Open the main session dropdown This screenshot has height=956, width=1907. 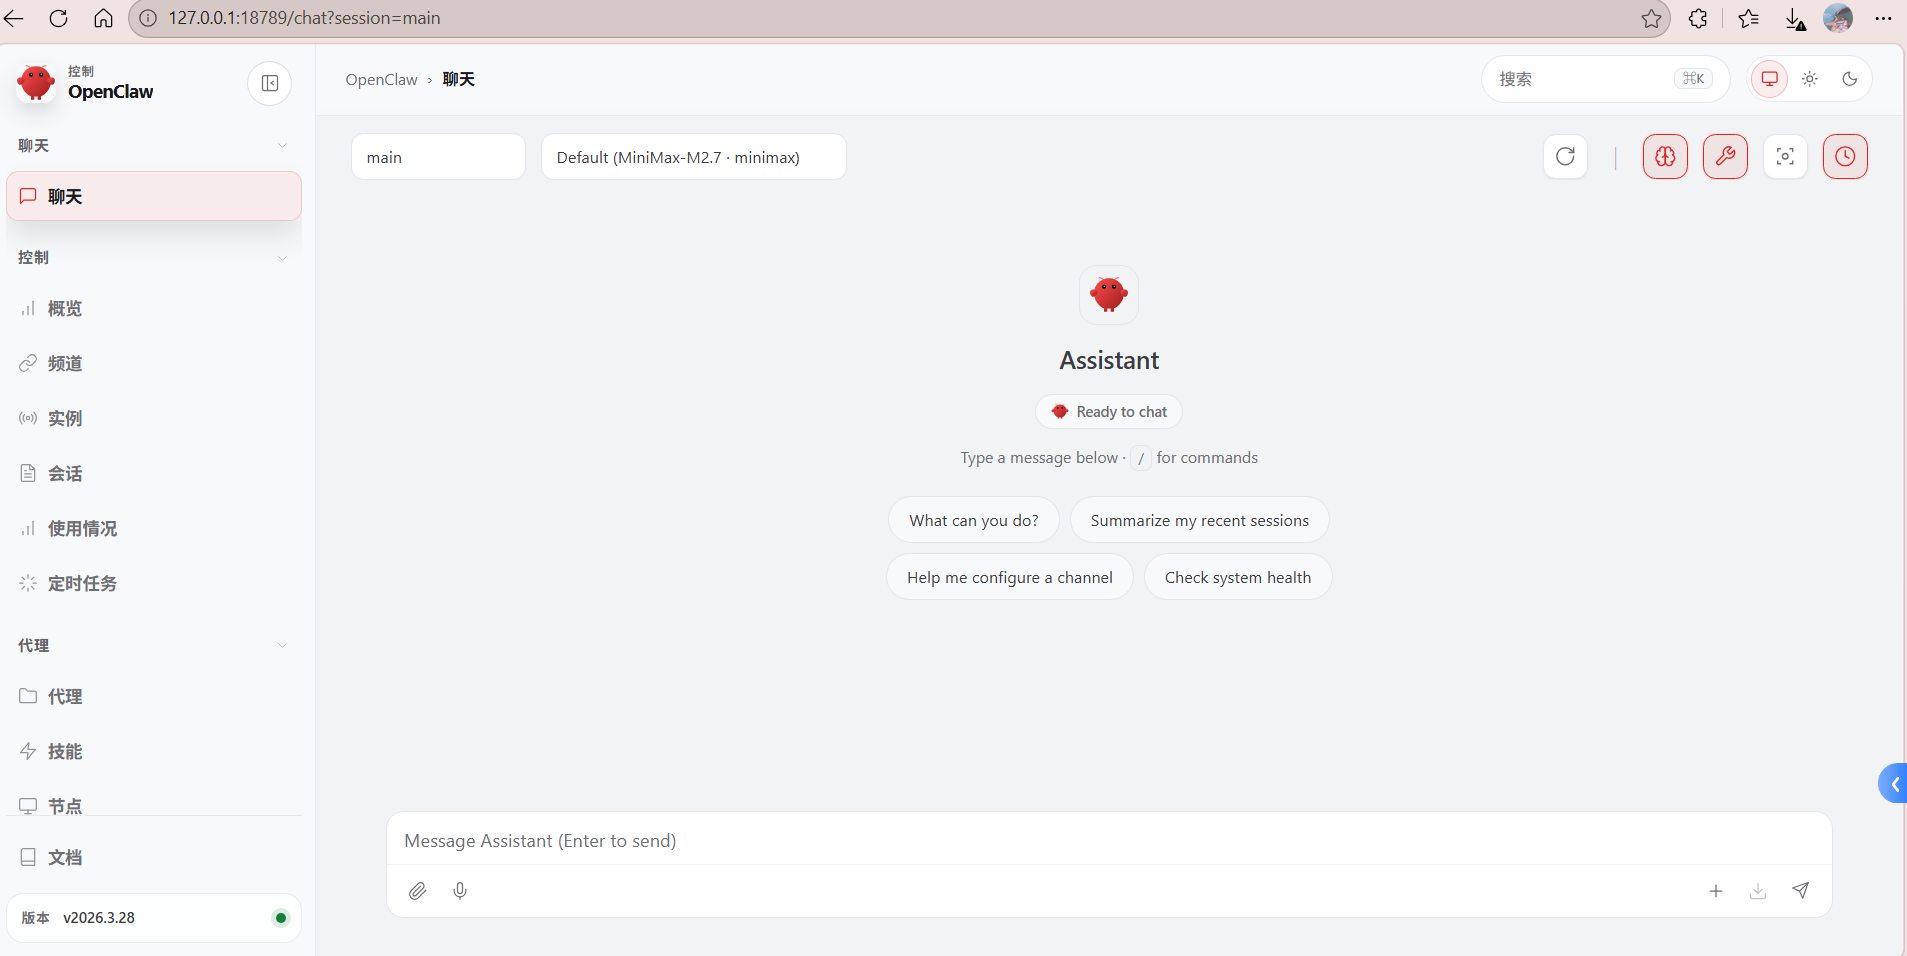click(438, 157)
